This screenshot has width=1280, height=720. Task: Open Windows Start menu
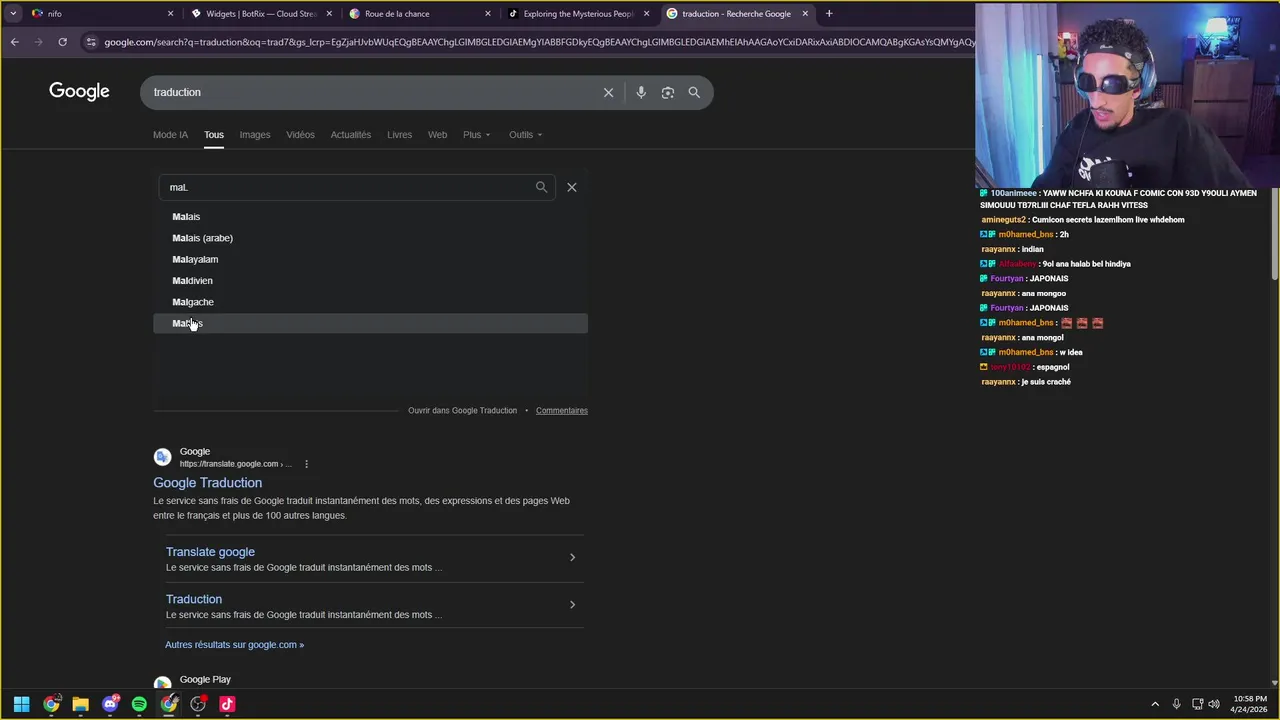[x=21, y=704]
